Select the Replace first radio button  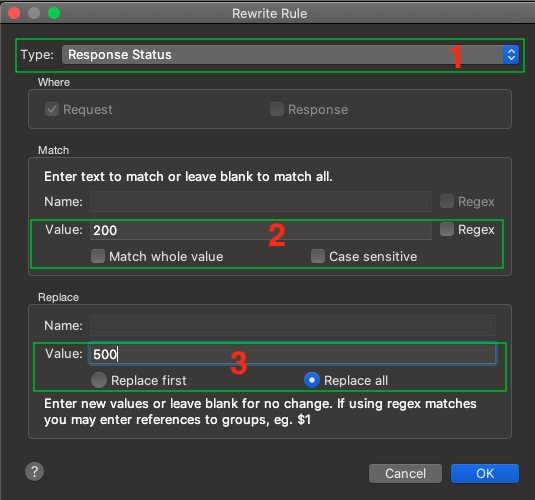coord(99,380)
